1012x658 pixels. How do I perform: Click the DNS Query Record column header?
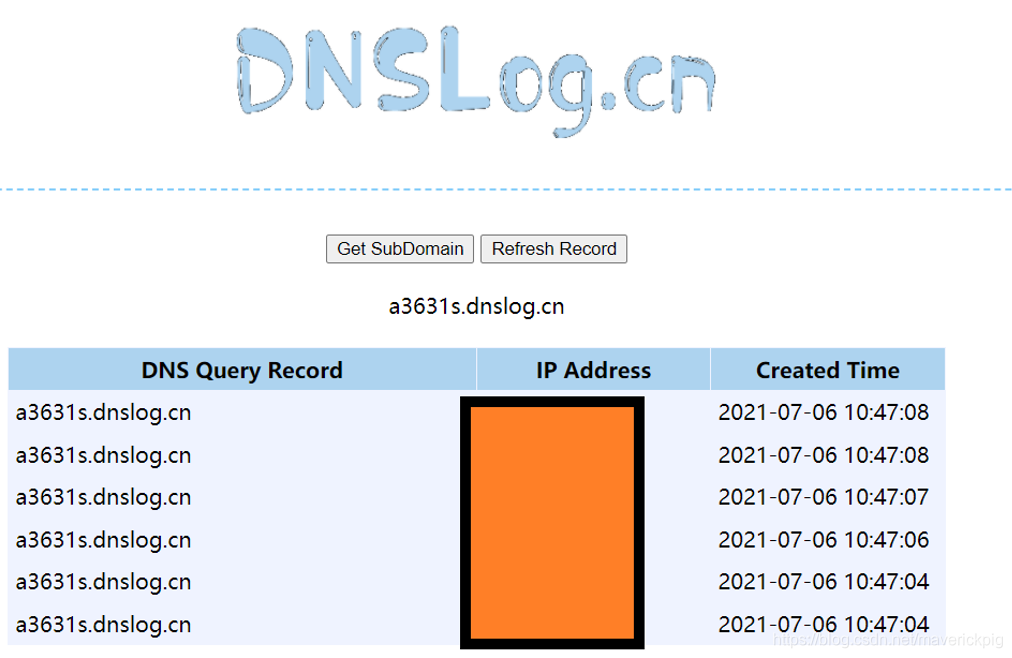[242, 370]
